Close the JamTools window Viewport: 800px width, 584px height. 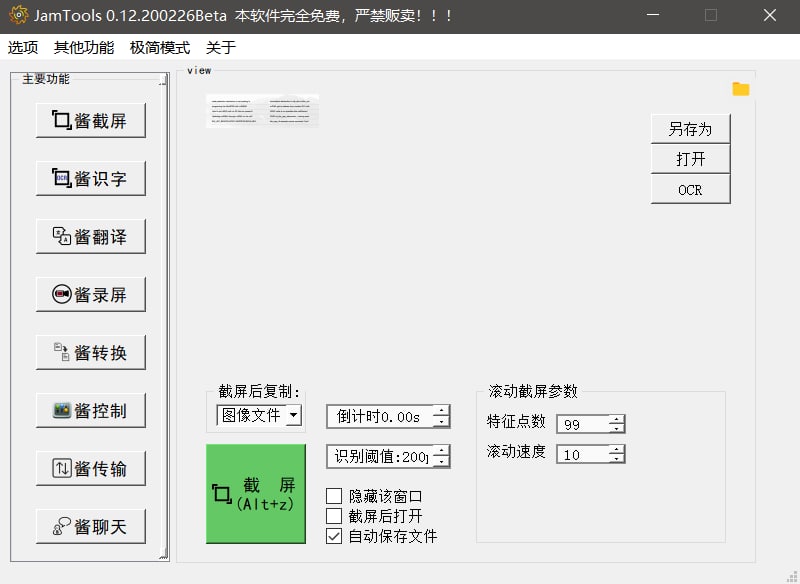pyautogui.click(x=770, y=15)
